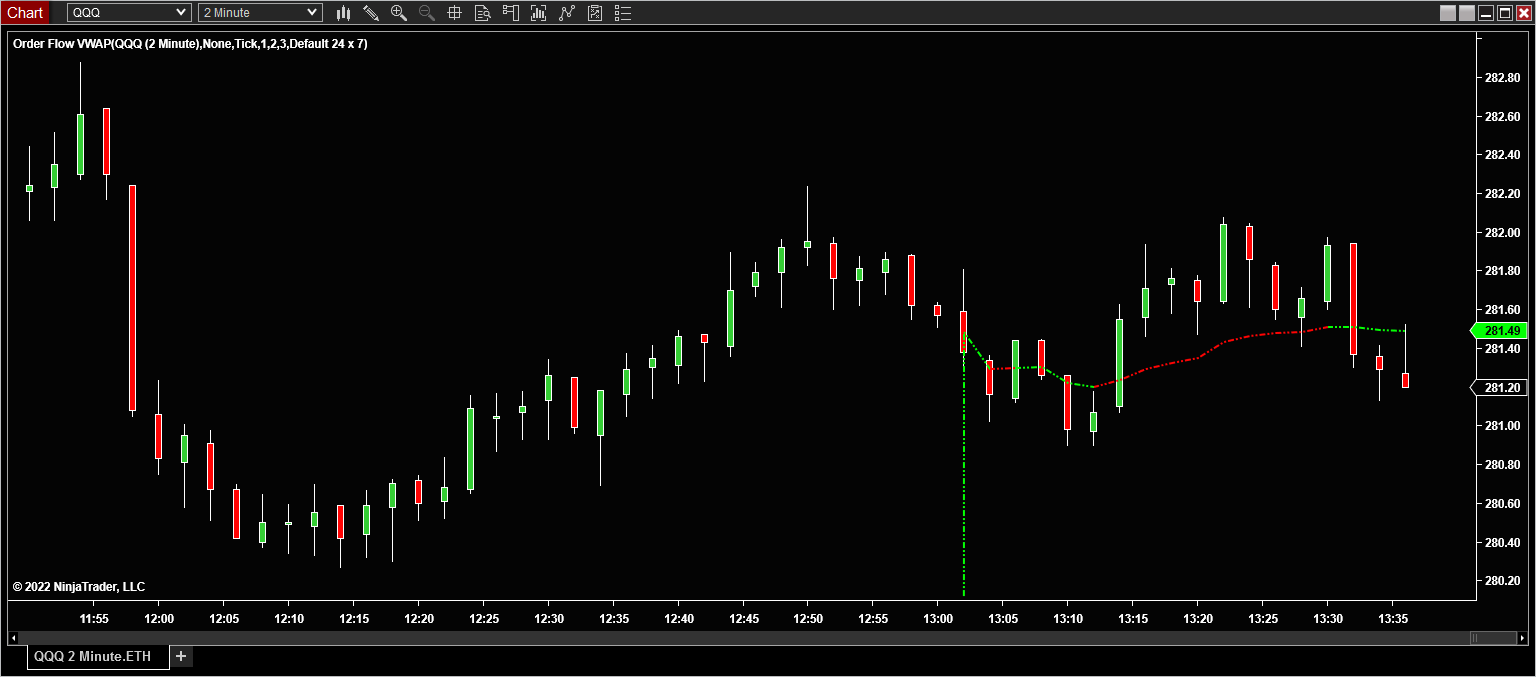Click the 11:55 time axis label
The width and height of the screenshot is (1536, 677).
tap(94, 619)
